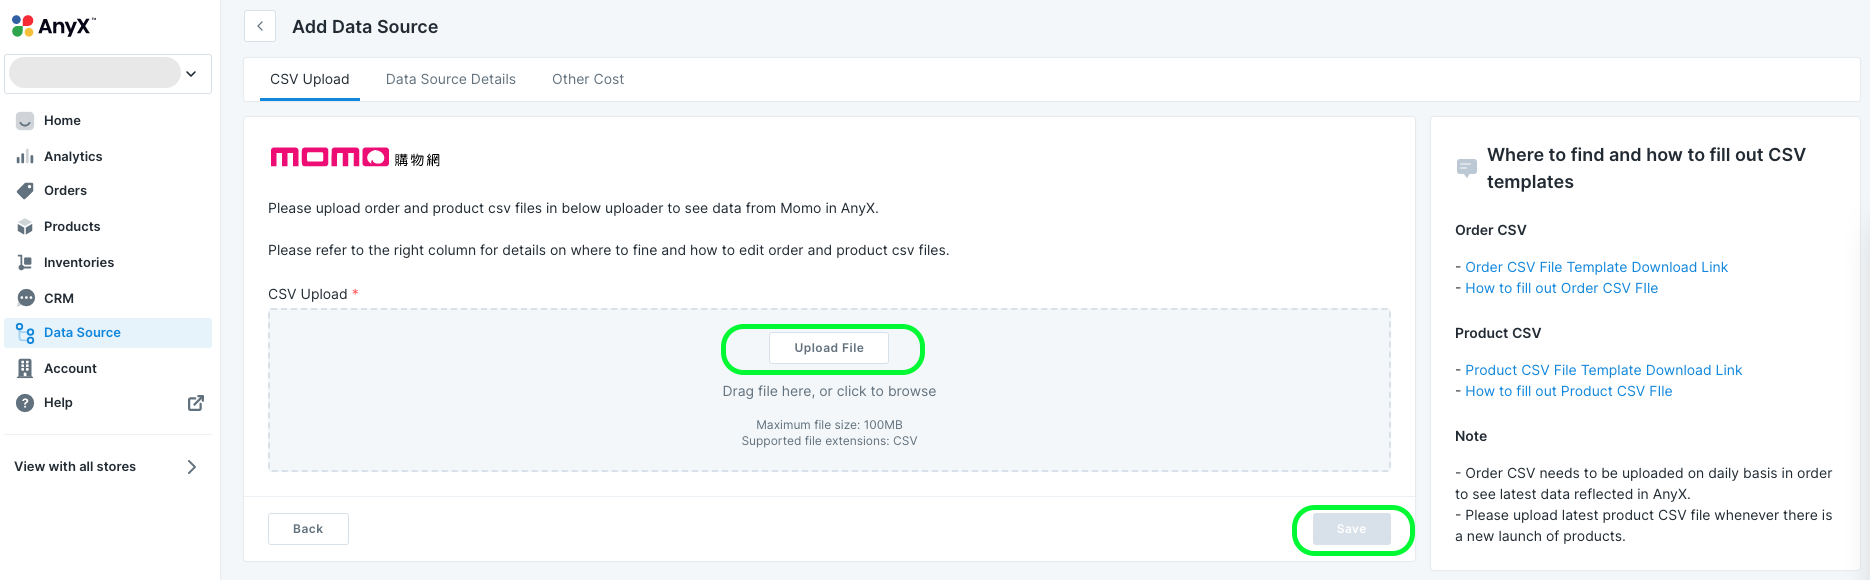
Task: Open Help external link icon
Action: pos(196,403)
